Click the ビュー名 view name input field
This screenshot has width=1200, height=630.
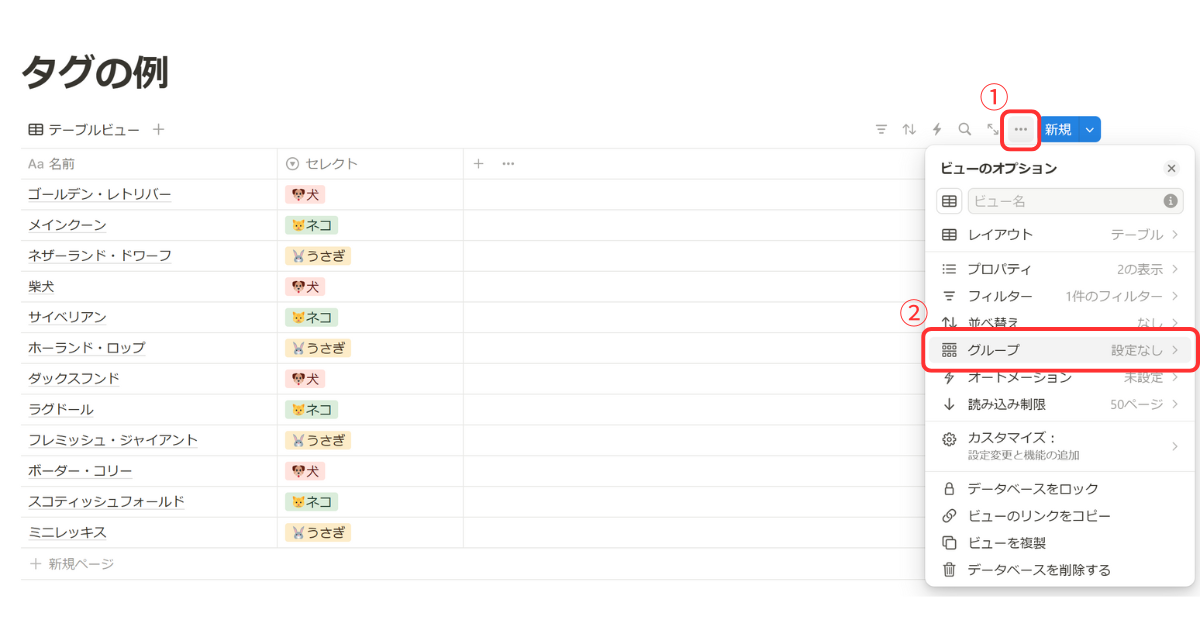coord(1063,201)
